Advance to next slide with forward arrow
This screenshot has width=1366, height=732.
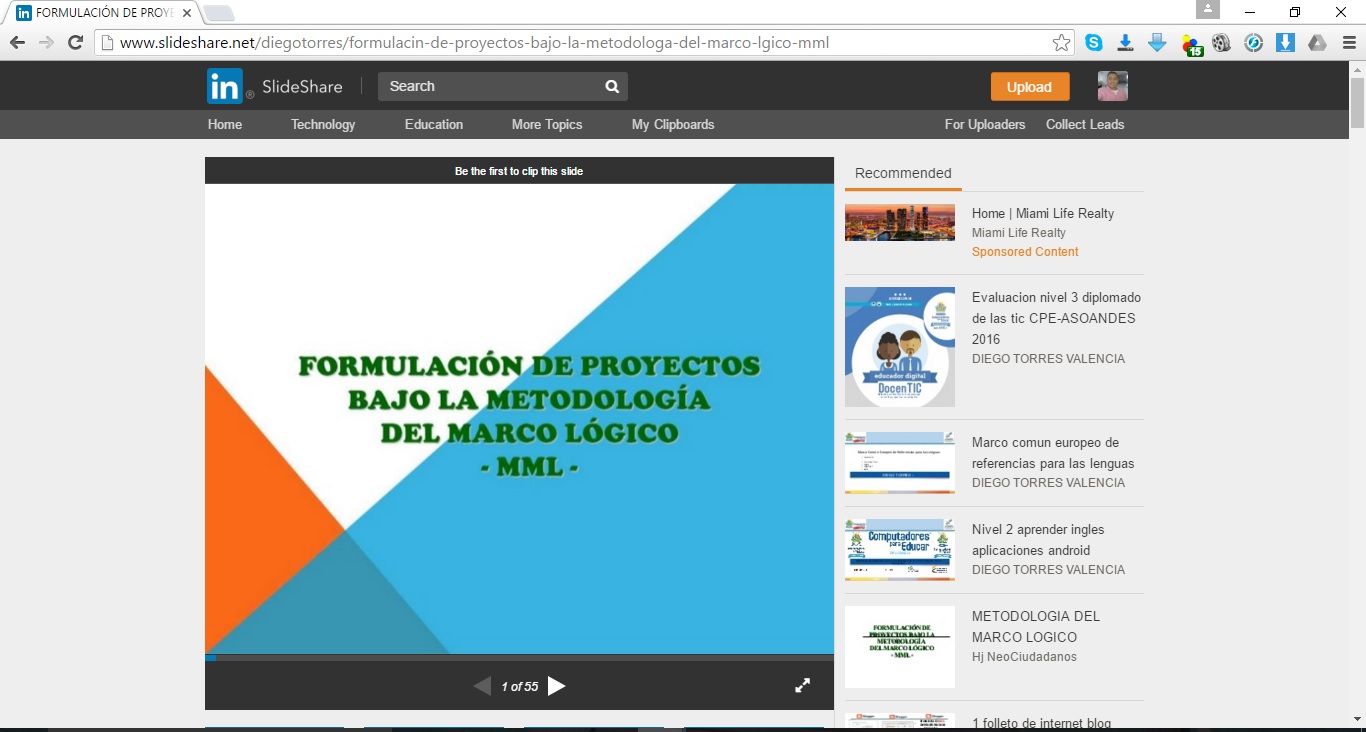[557, 686]
